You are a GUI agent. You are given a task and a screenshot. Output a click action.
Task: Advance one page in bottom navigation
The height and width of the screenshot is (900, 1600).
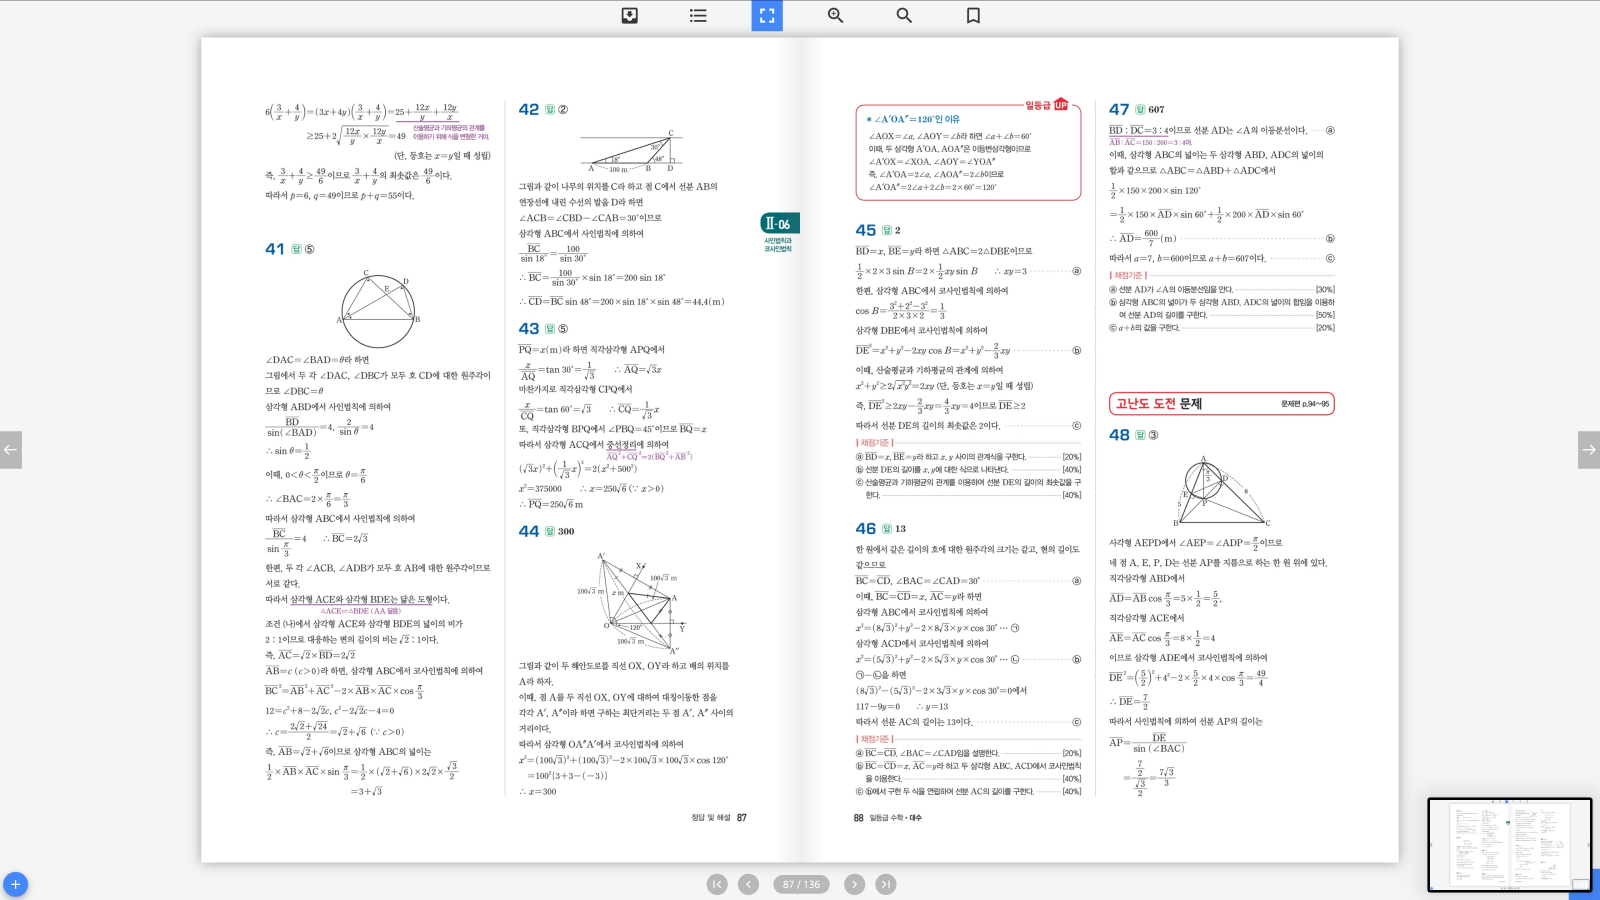[854, 884]
